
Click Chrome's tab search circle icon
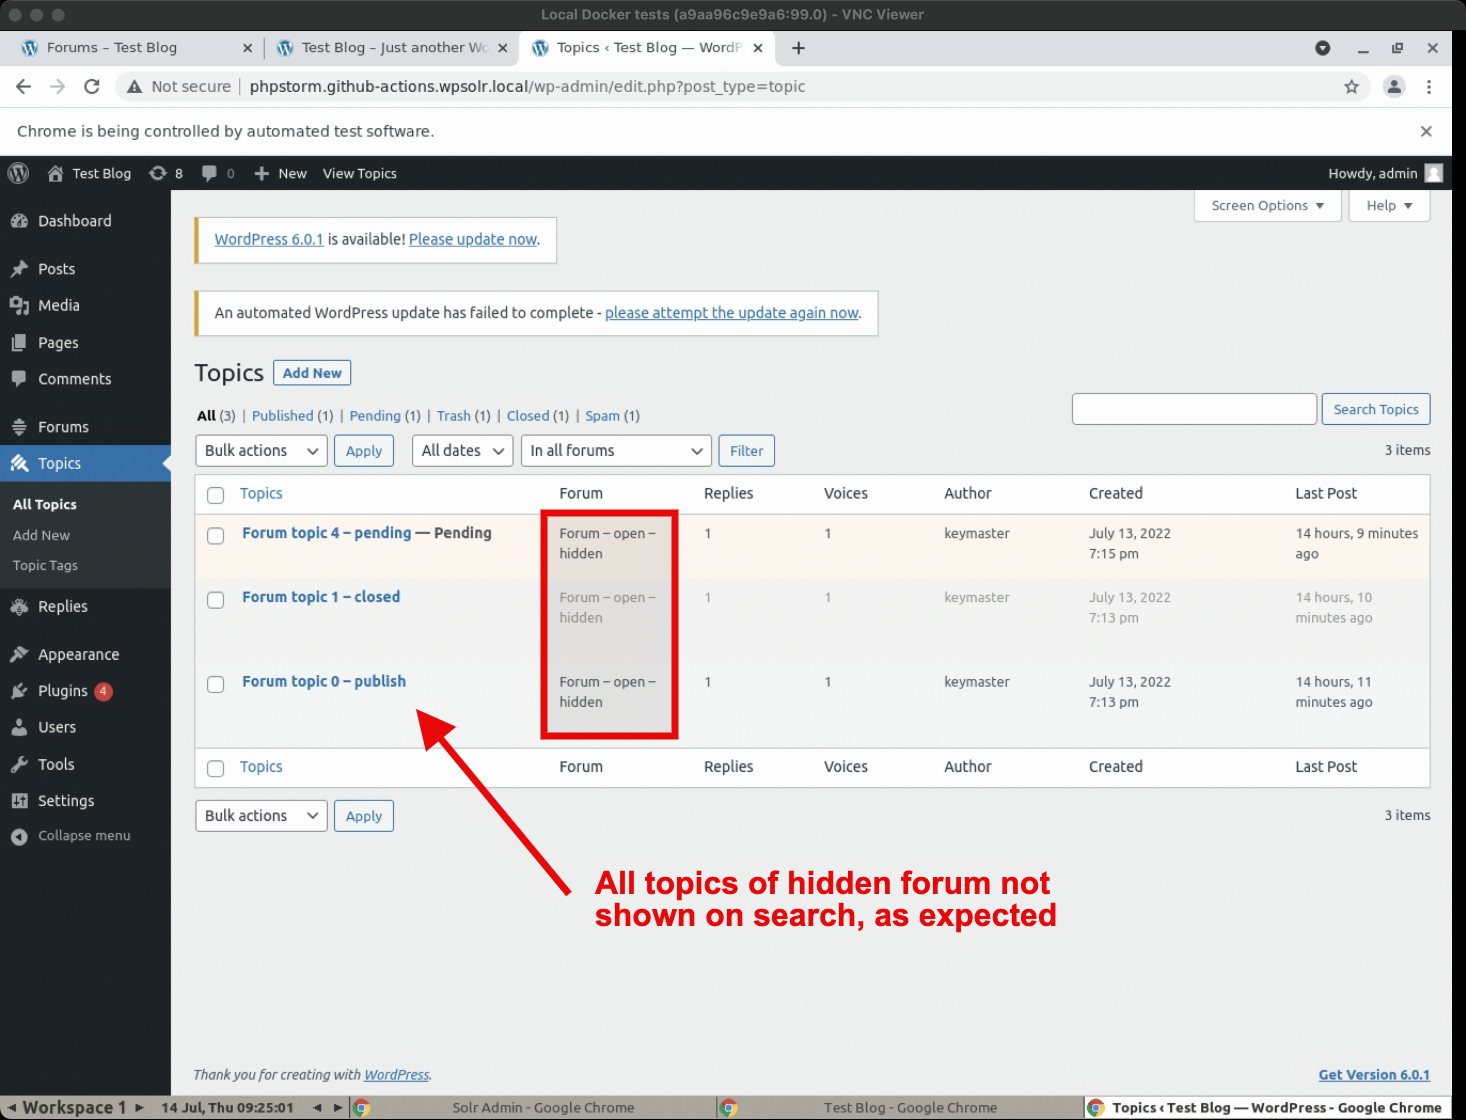pyautogui.click(x=1322, y=47)
